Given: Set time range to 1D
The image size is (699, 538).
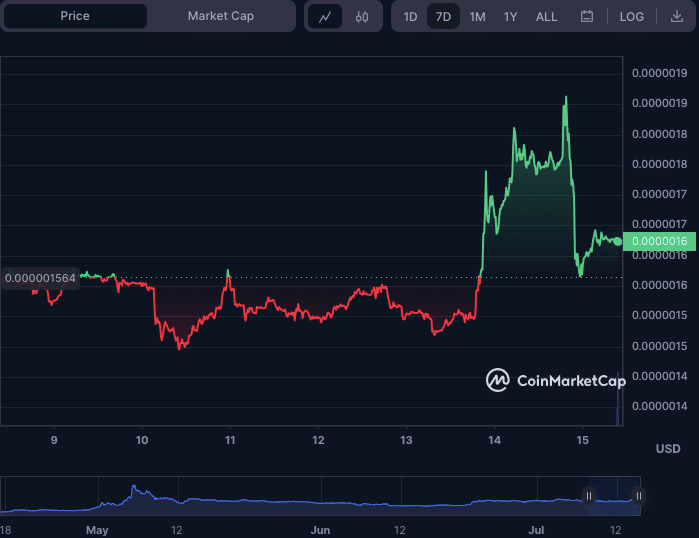Looking at the screenshot, I should (410, 17).
